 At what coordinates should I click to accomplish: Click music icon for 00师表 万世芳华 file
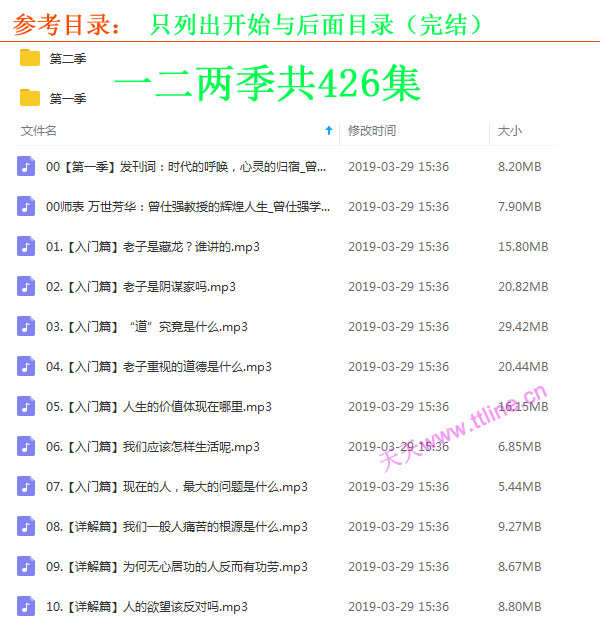click(x=26, y=207)
